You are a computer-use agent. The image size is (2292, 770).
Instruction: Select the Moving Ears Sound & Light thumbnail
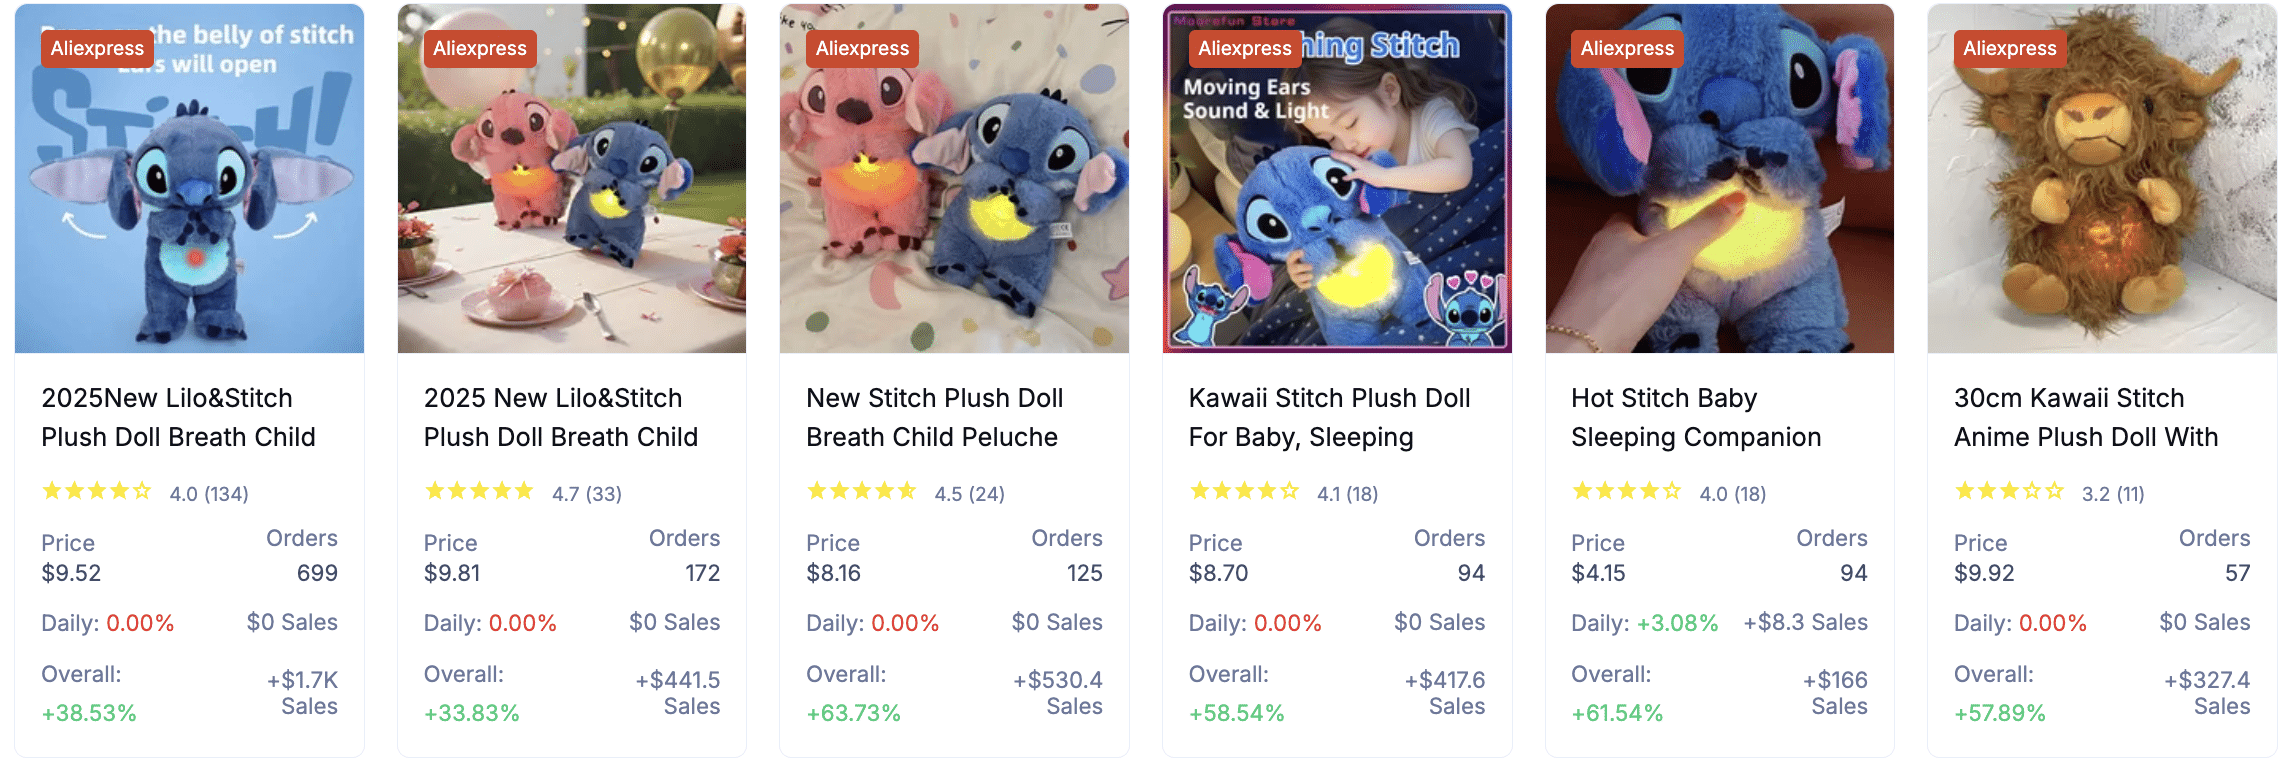[1337, 178]
